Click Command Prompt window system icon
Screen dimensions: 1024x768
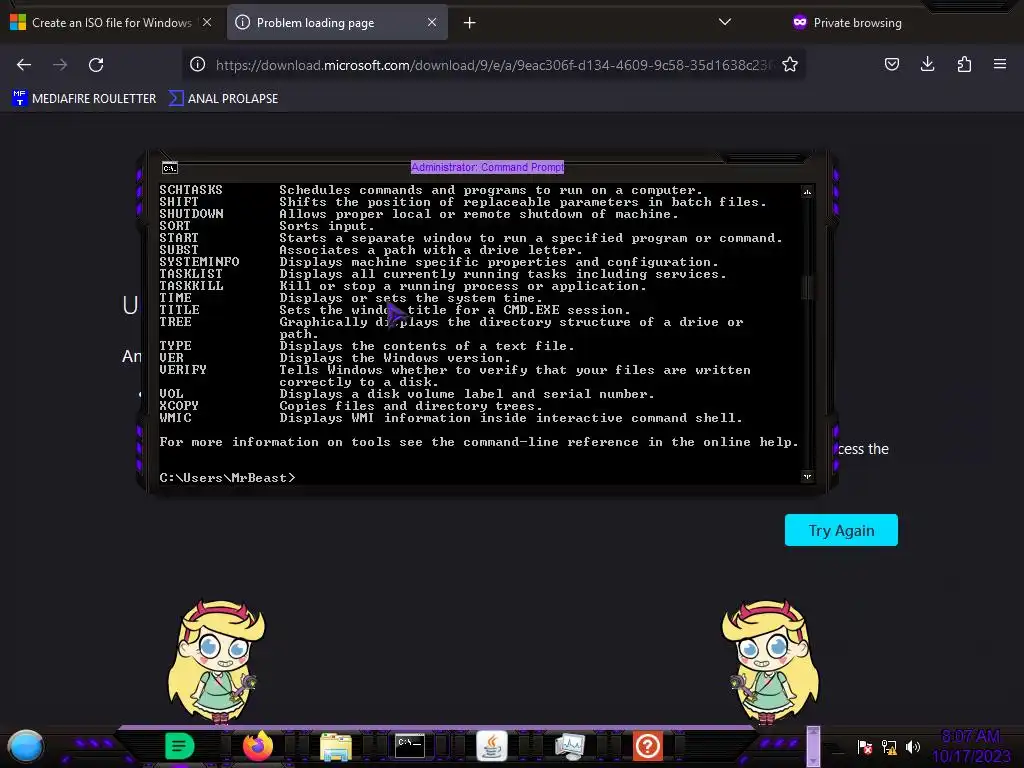coord(170,168)
